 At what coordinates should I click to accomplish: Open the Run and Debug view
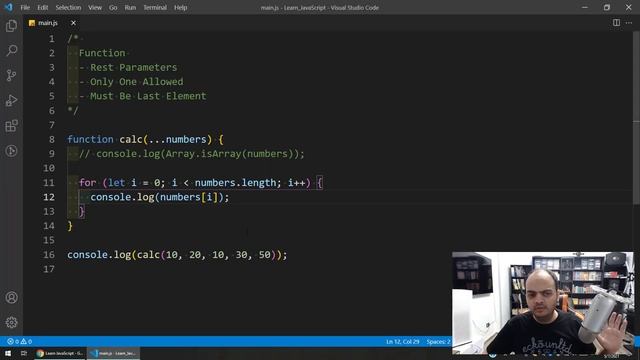pos(11,100)
